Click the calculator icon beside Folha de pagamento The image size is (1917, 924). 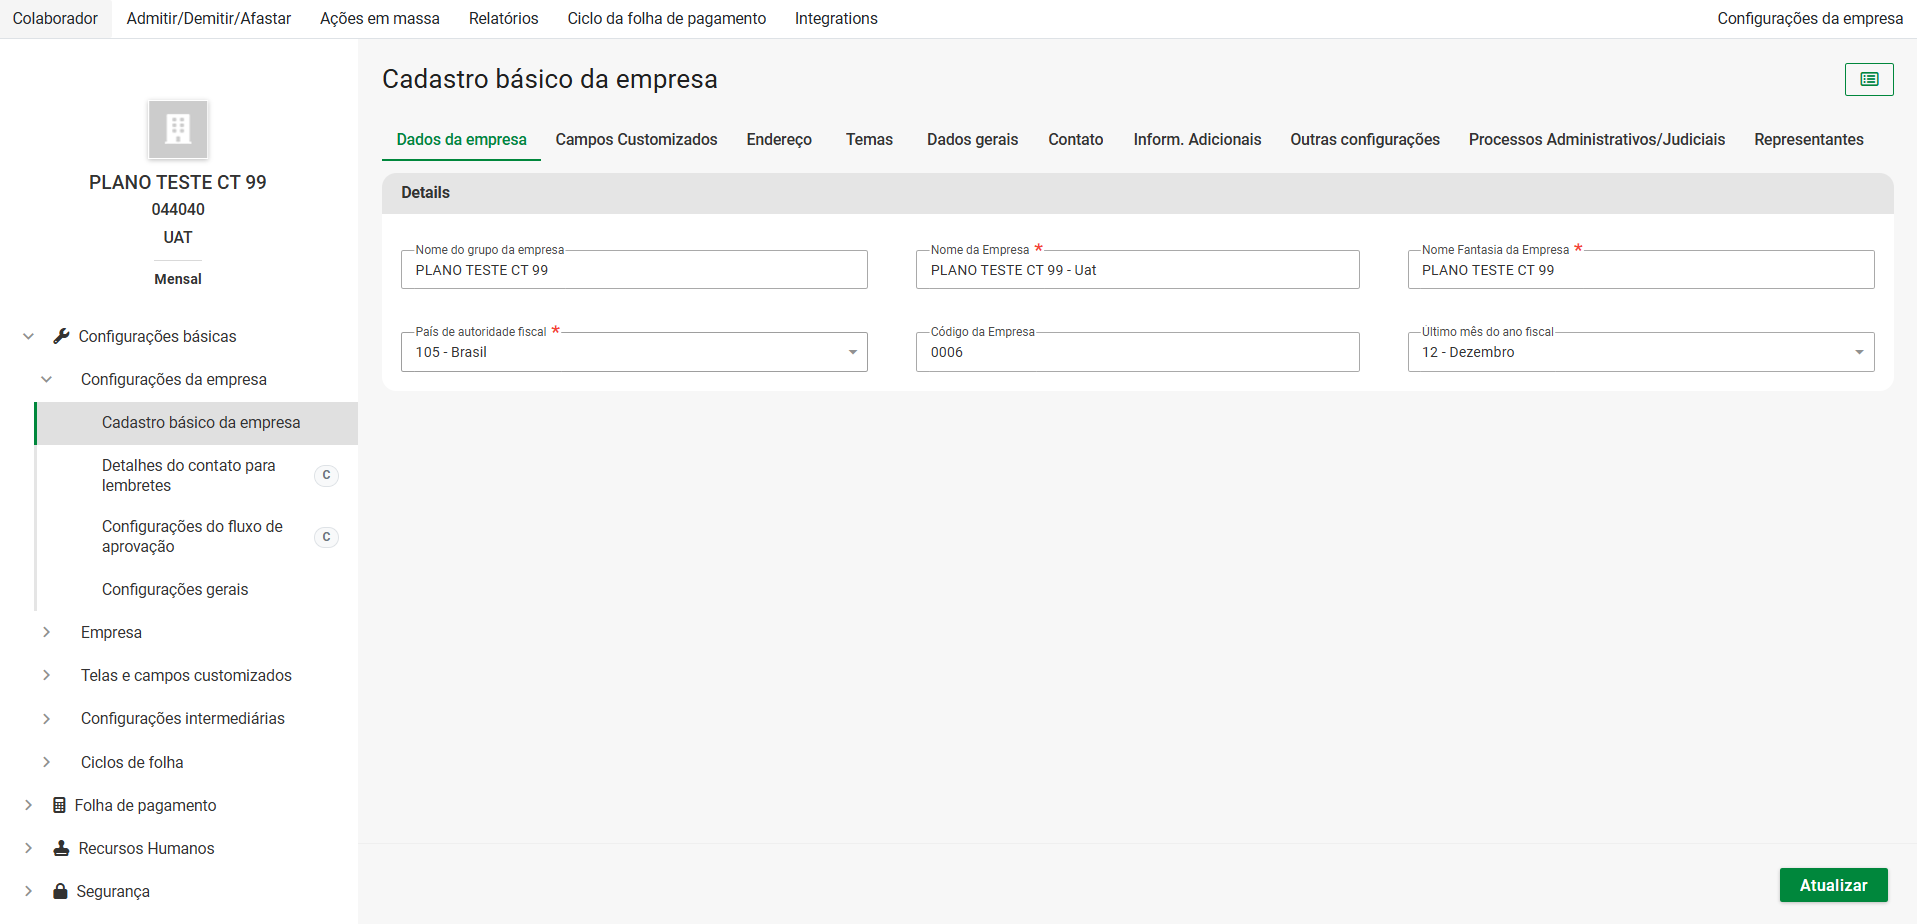60,805
